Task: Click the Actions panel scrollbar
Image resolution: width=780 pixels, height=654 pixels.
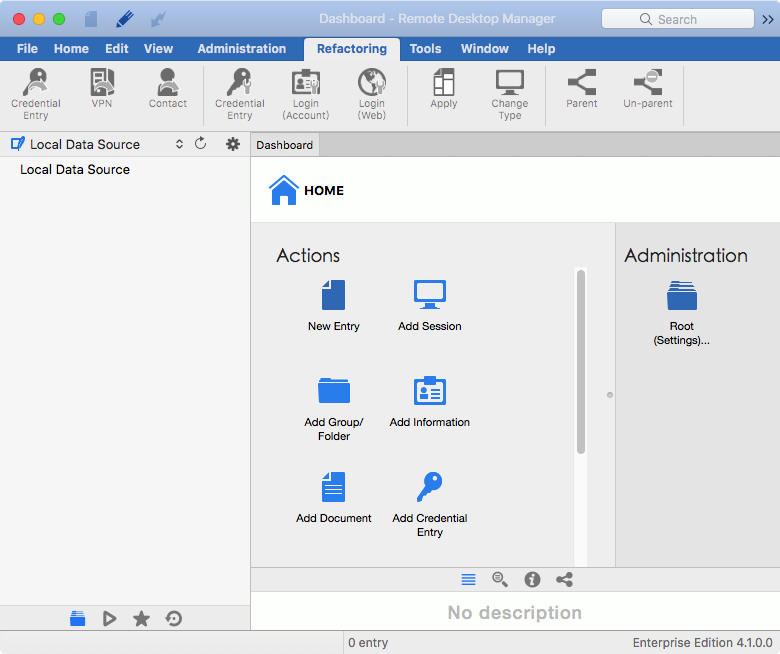Action: [x=581, y=362]
